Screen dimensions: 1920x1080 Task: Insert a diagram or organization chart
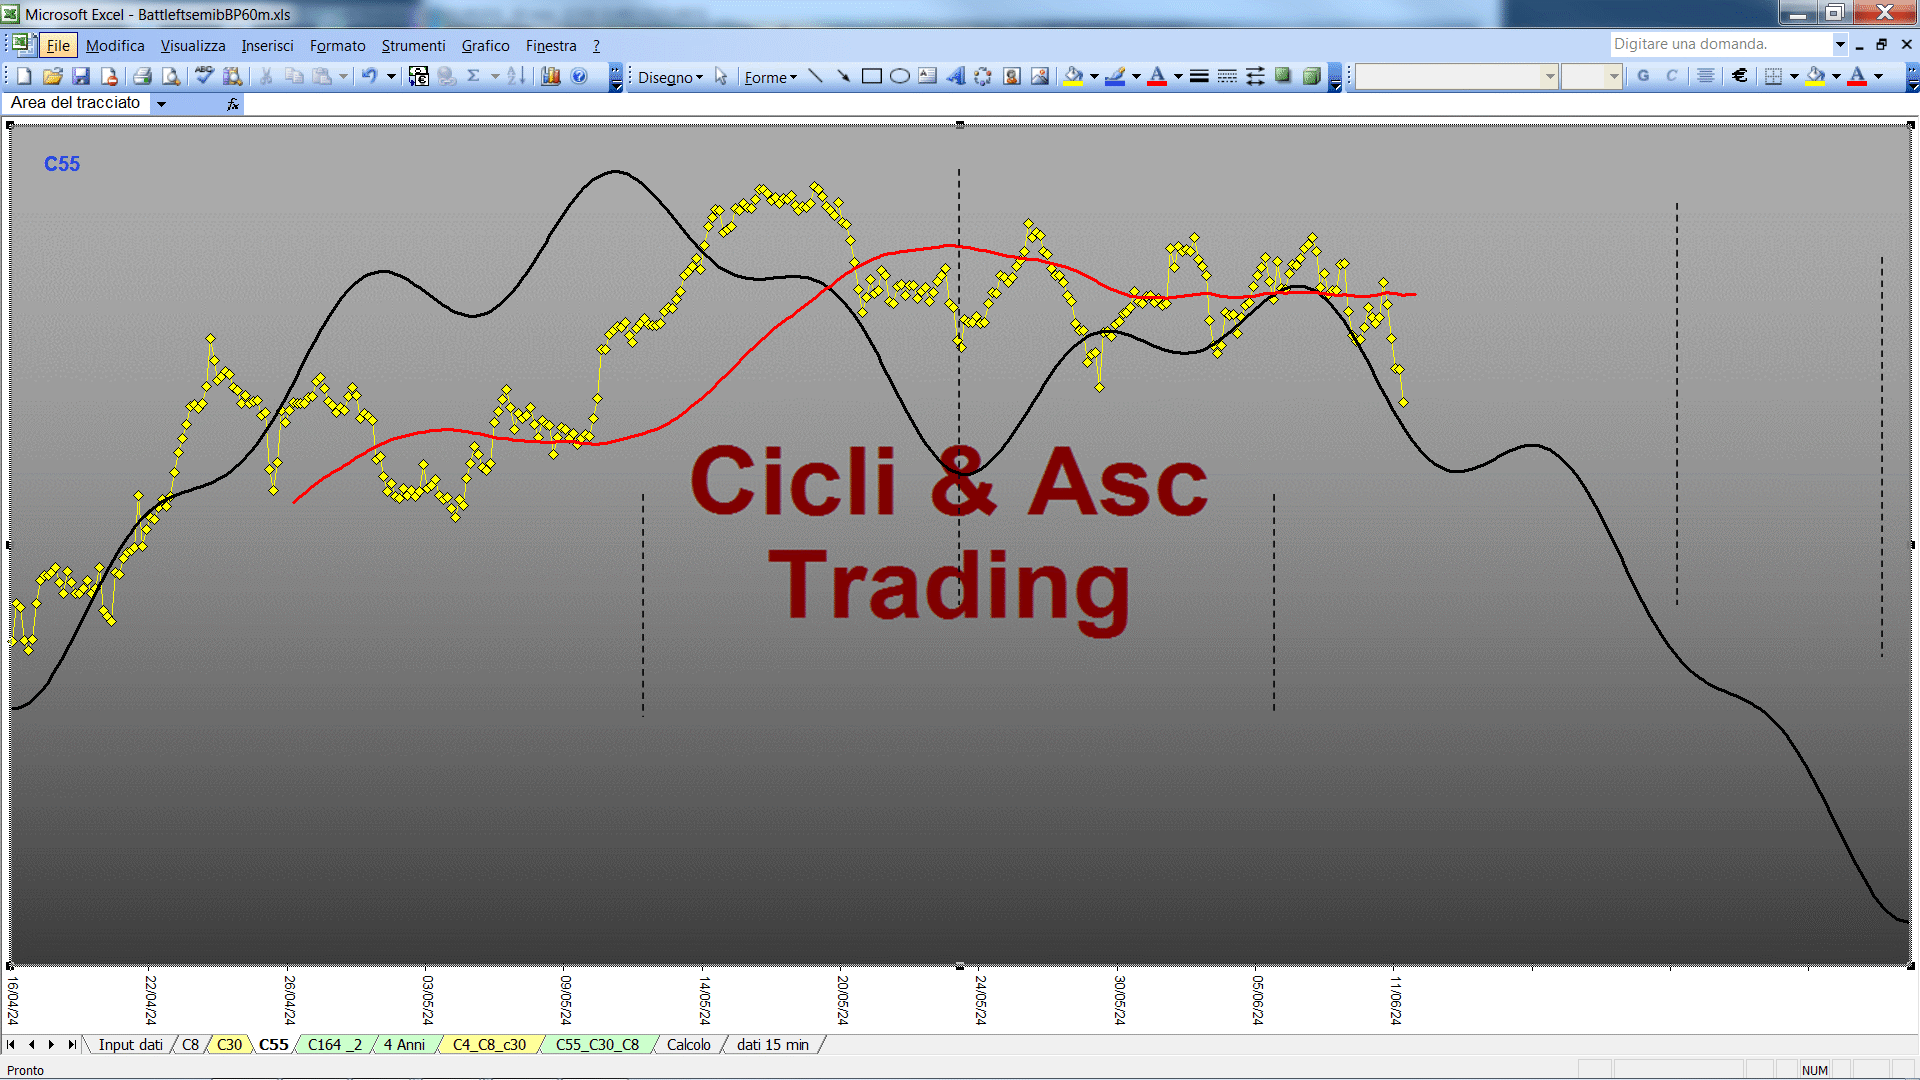point(983,76)
